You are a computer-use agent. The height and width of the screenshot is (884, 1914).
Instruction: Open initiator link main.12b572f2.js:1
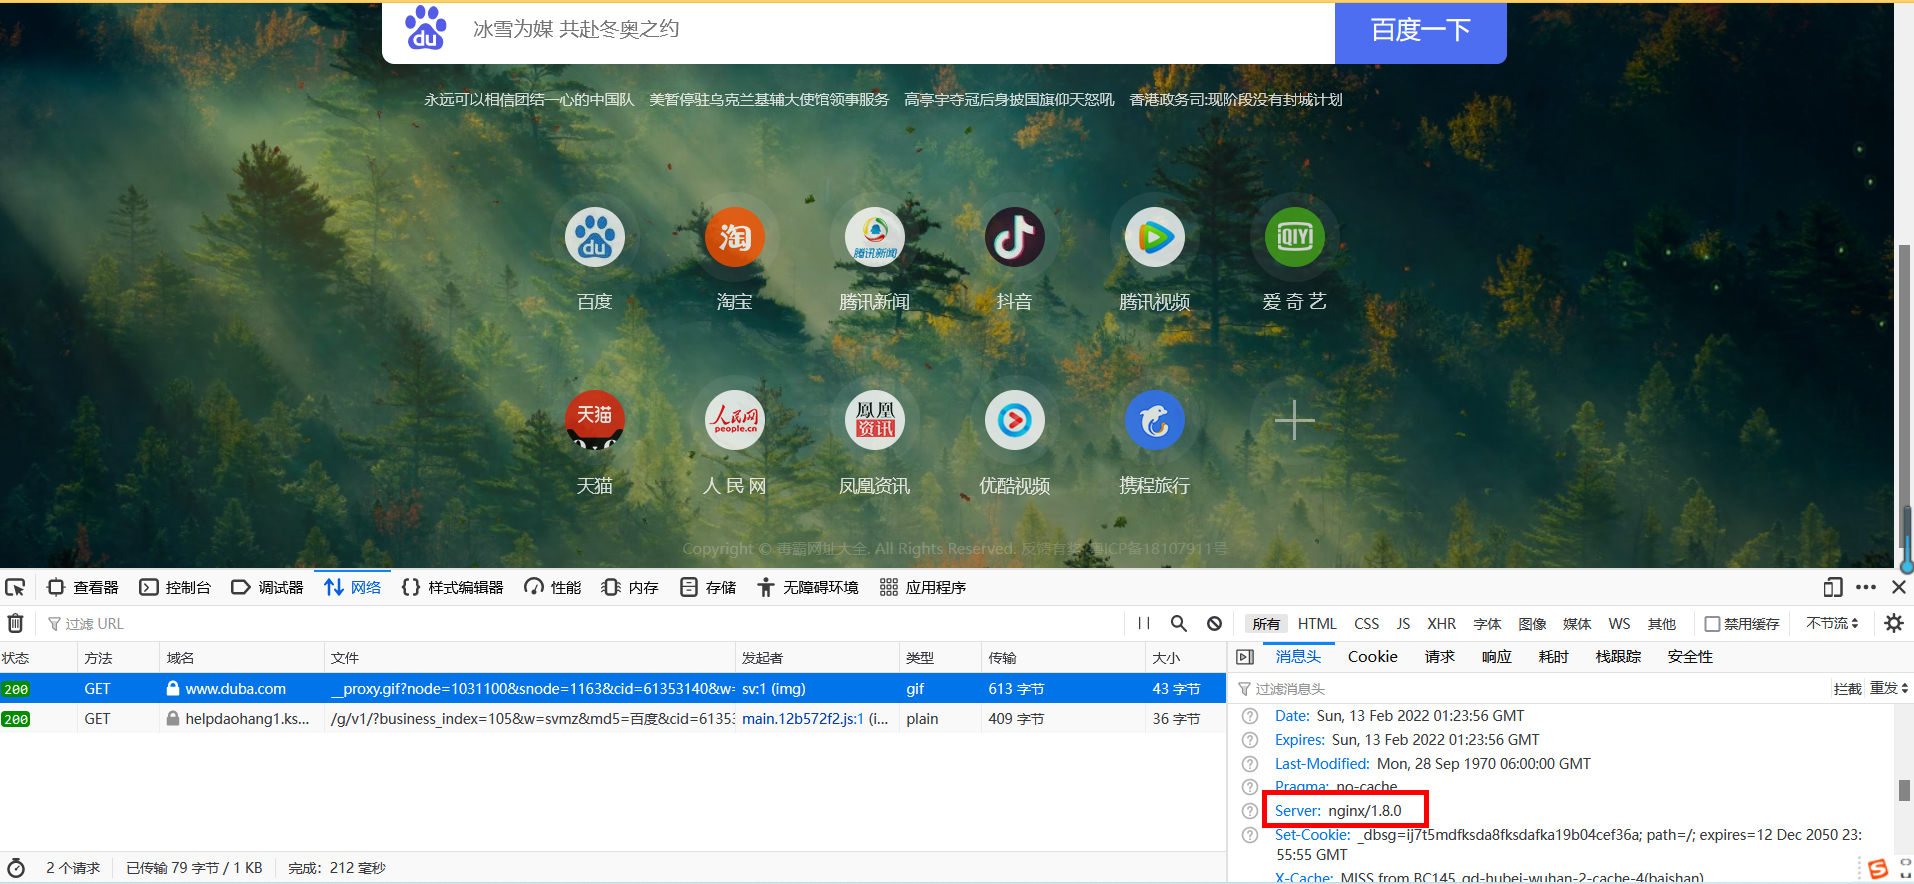pyautogui.click(x=803, y=719)
